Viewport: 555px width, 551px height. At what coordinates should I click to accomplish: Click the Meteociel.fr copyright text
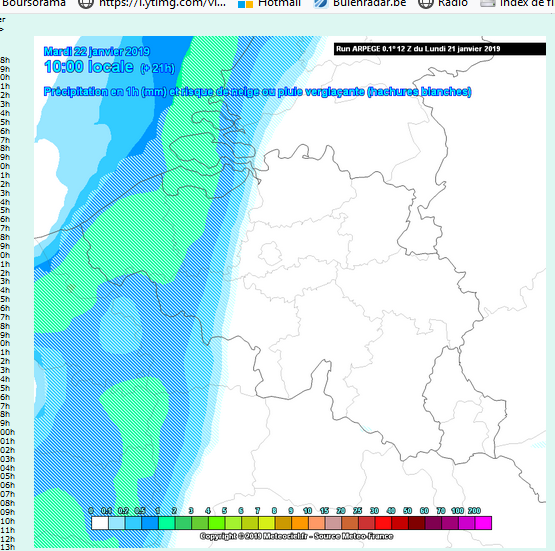tap(297, 536)
